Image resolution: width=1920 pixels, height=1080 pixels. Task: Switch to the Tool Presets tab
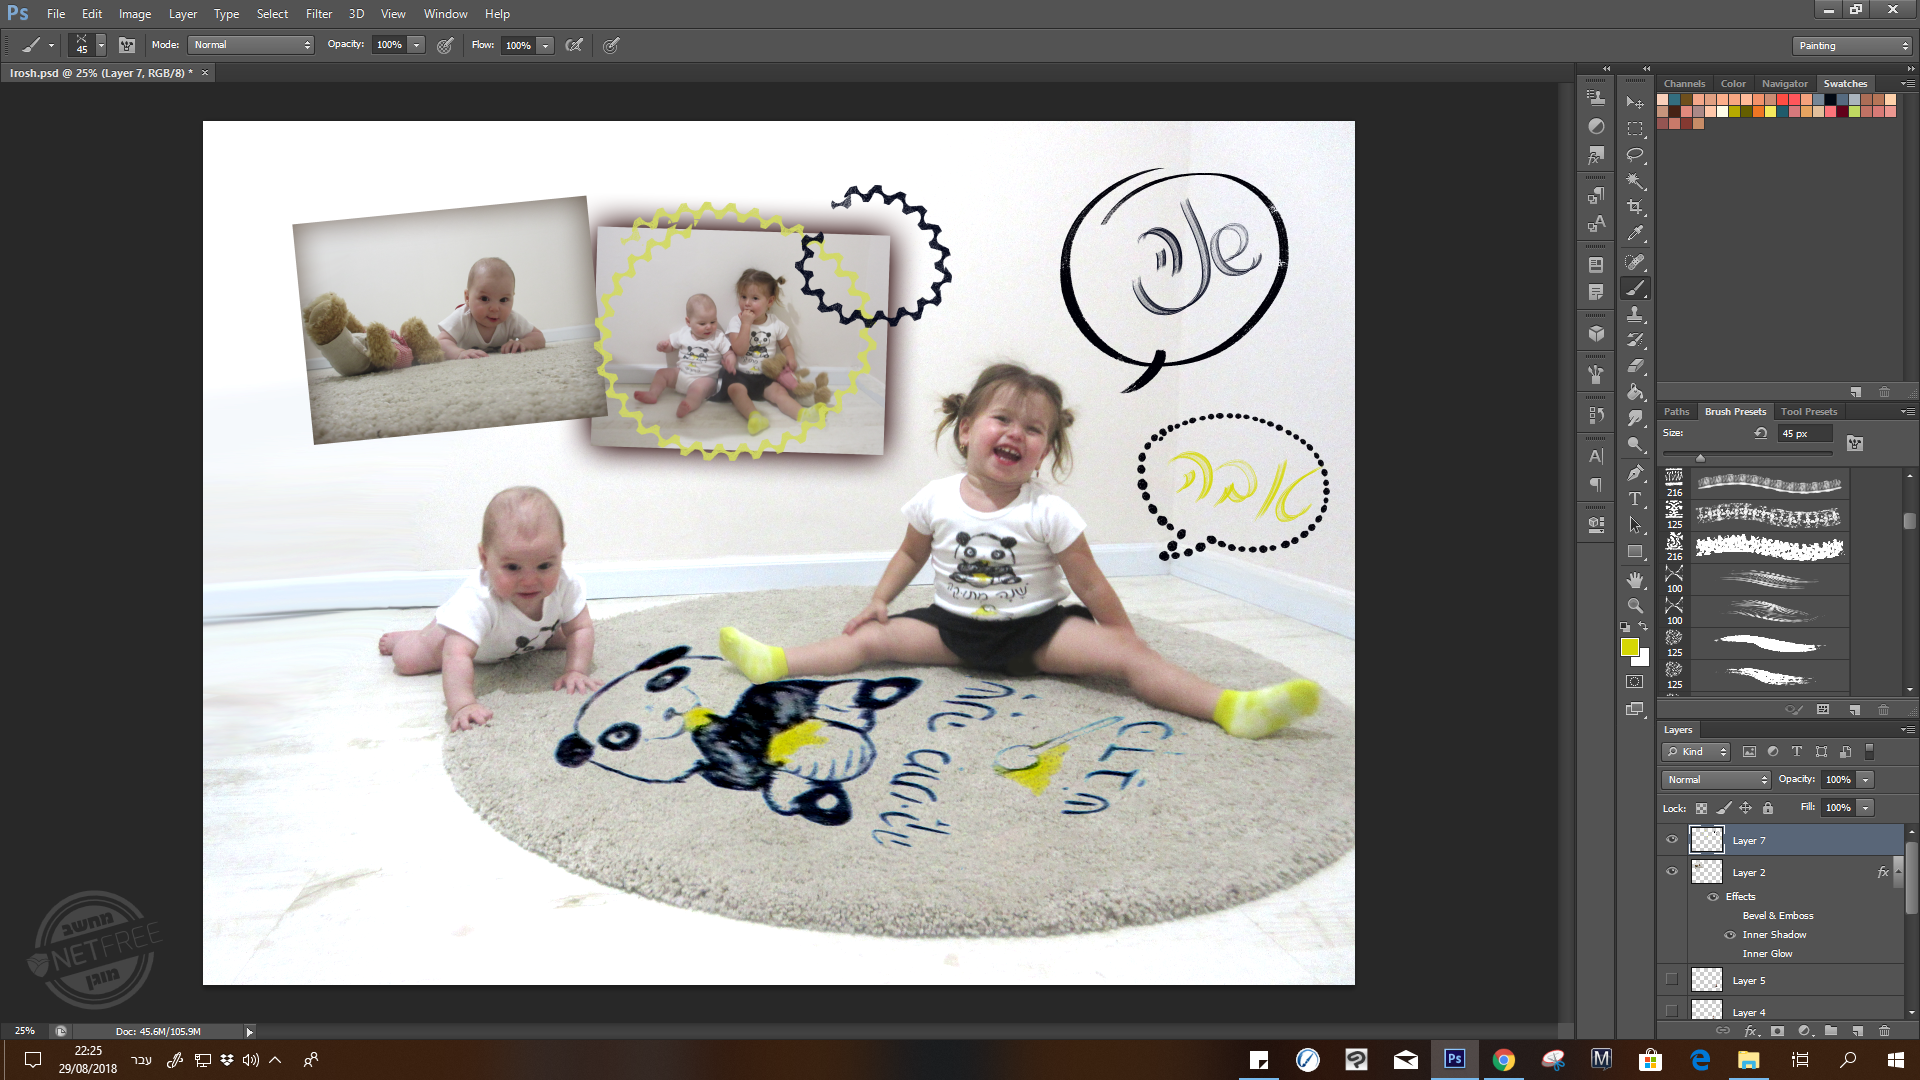(1808, 412)
